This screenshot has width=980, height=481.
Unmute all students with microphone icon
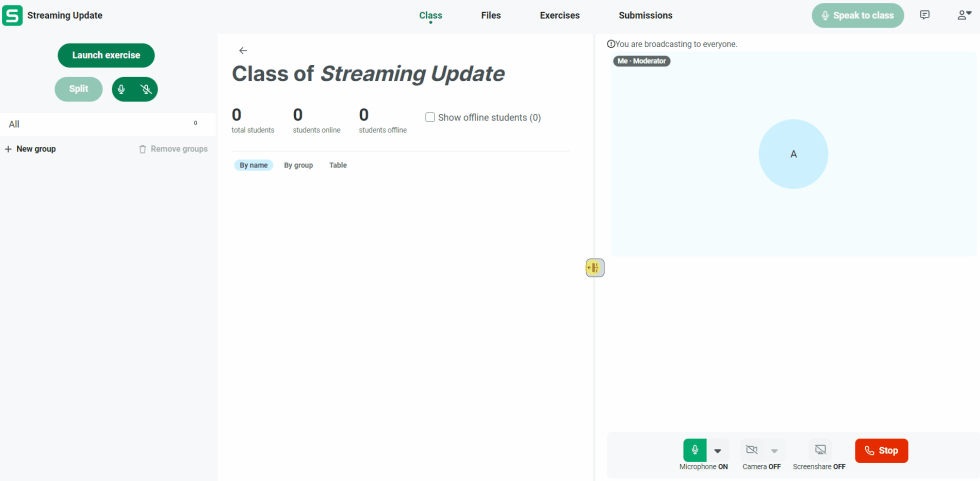tap(122, 89)
